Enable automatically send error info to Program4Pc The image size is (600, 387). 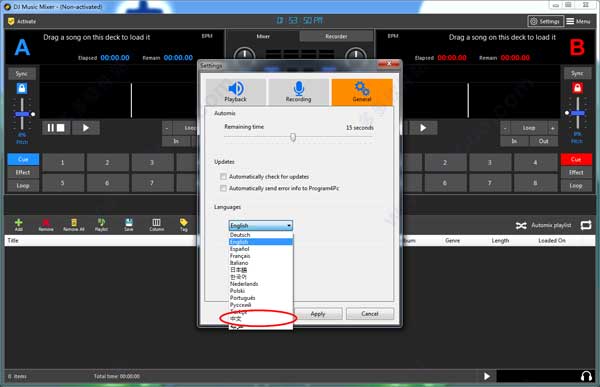(x=223, y=188)
